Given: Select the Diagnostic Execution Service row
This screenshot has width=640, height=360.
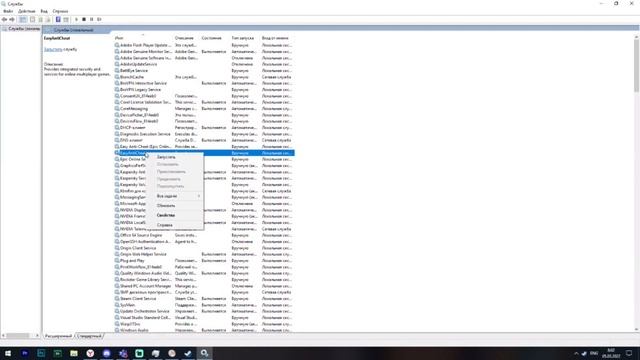Looking at the screenshot, I should (204, 134).
